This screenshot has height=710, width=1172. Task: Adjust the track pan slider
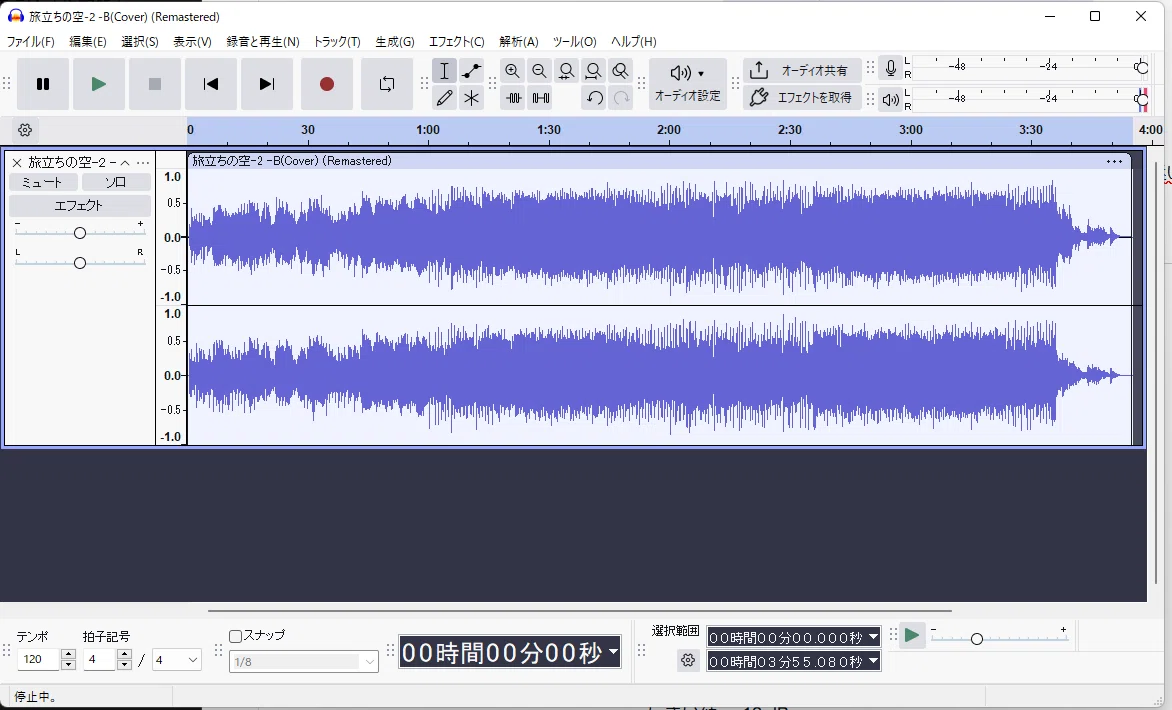79,263
